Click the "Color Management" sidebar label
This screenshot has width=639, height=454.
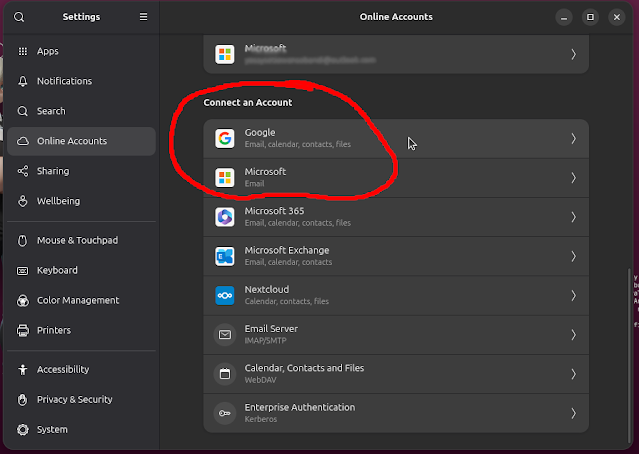point(78,300)
